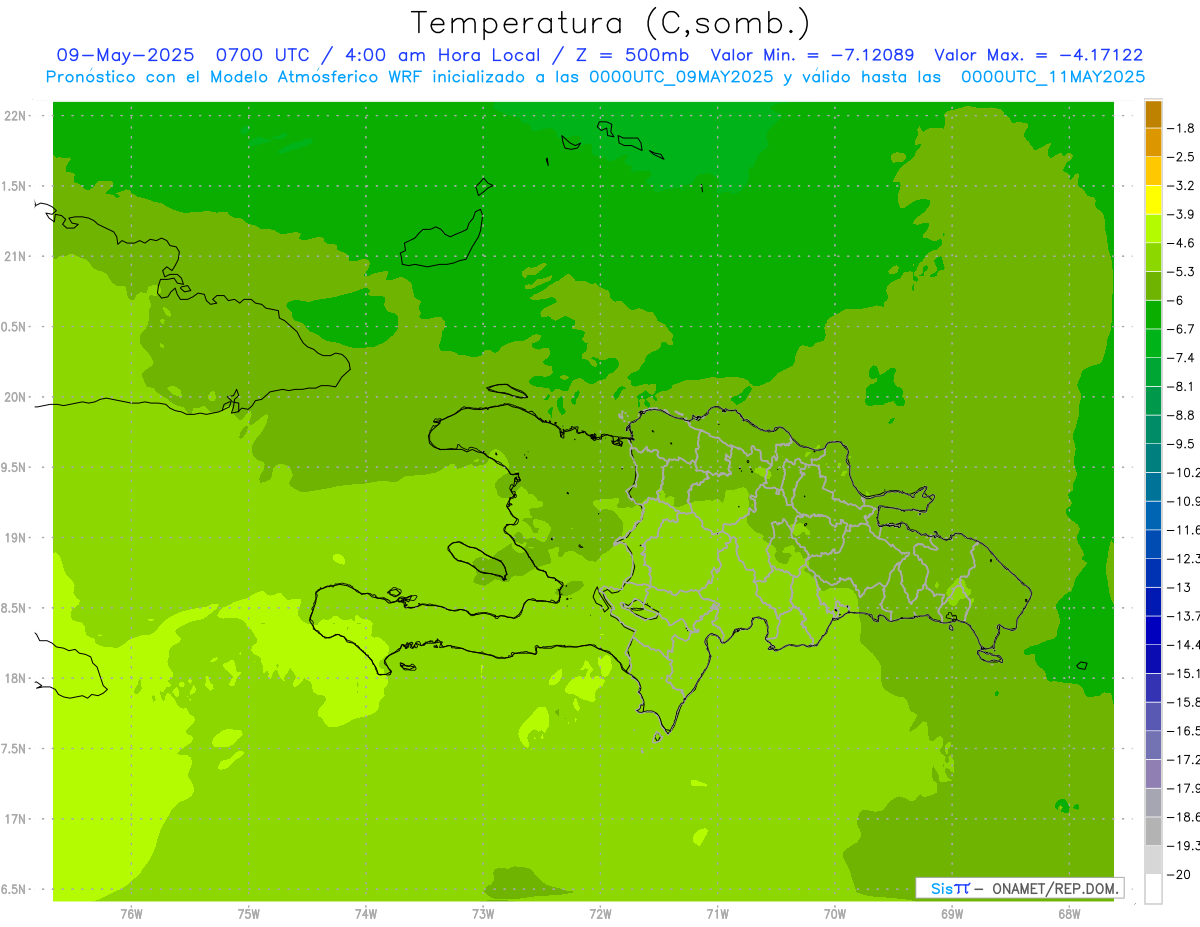Pick the teal swatch between -9.5 and -10.2
The image size is (1200, 927).
tap(1153, 458)
